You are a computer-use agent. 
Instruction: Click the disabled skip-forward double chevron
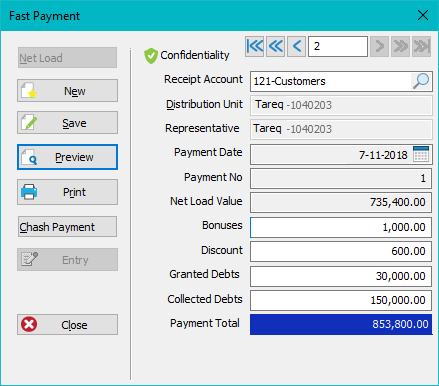click(400, 46)
